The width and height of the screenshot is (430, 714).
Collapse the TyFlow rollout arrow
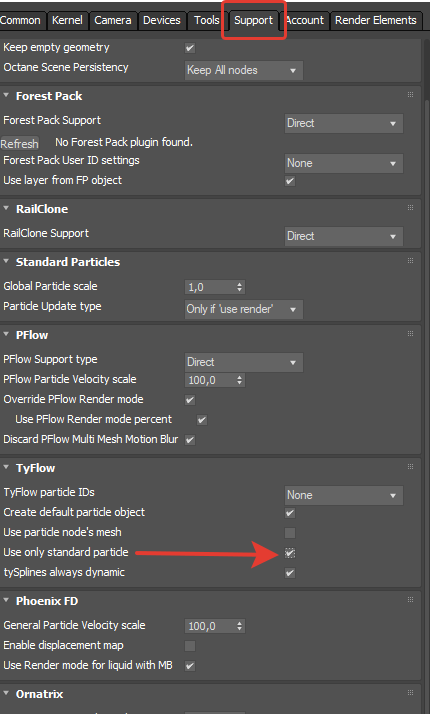tap(6, 467)
